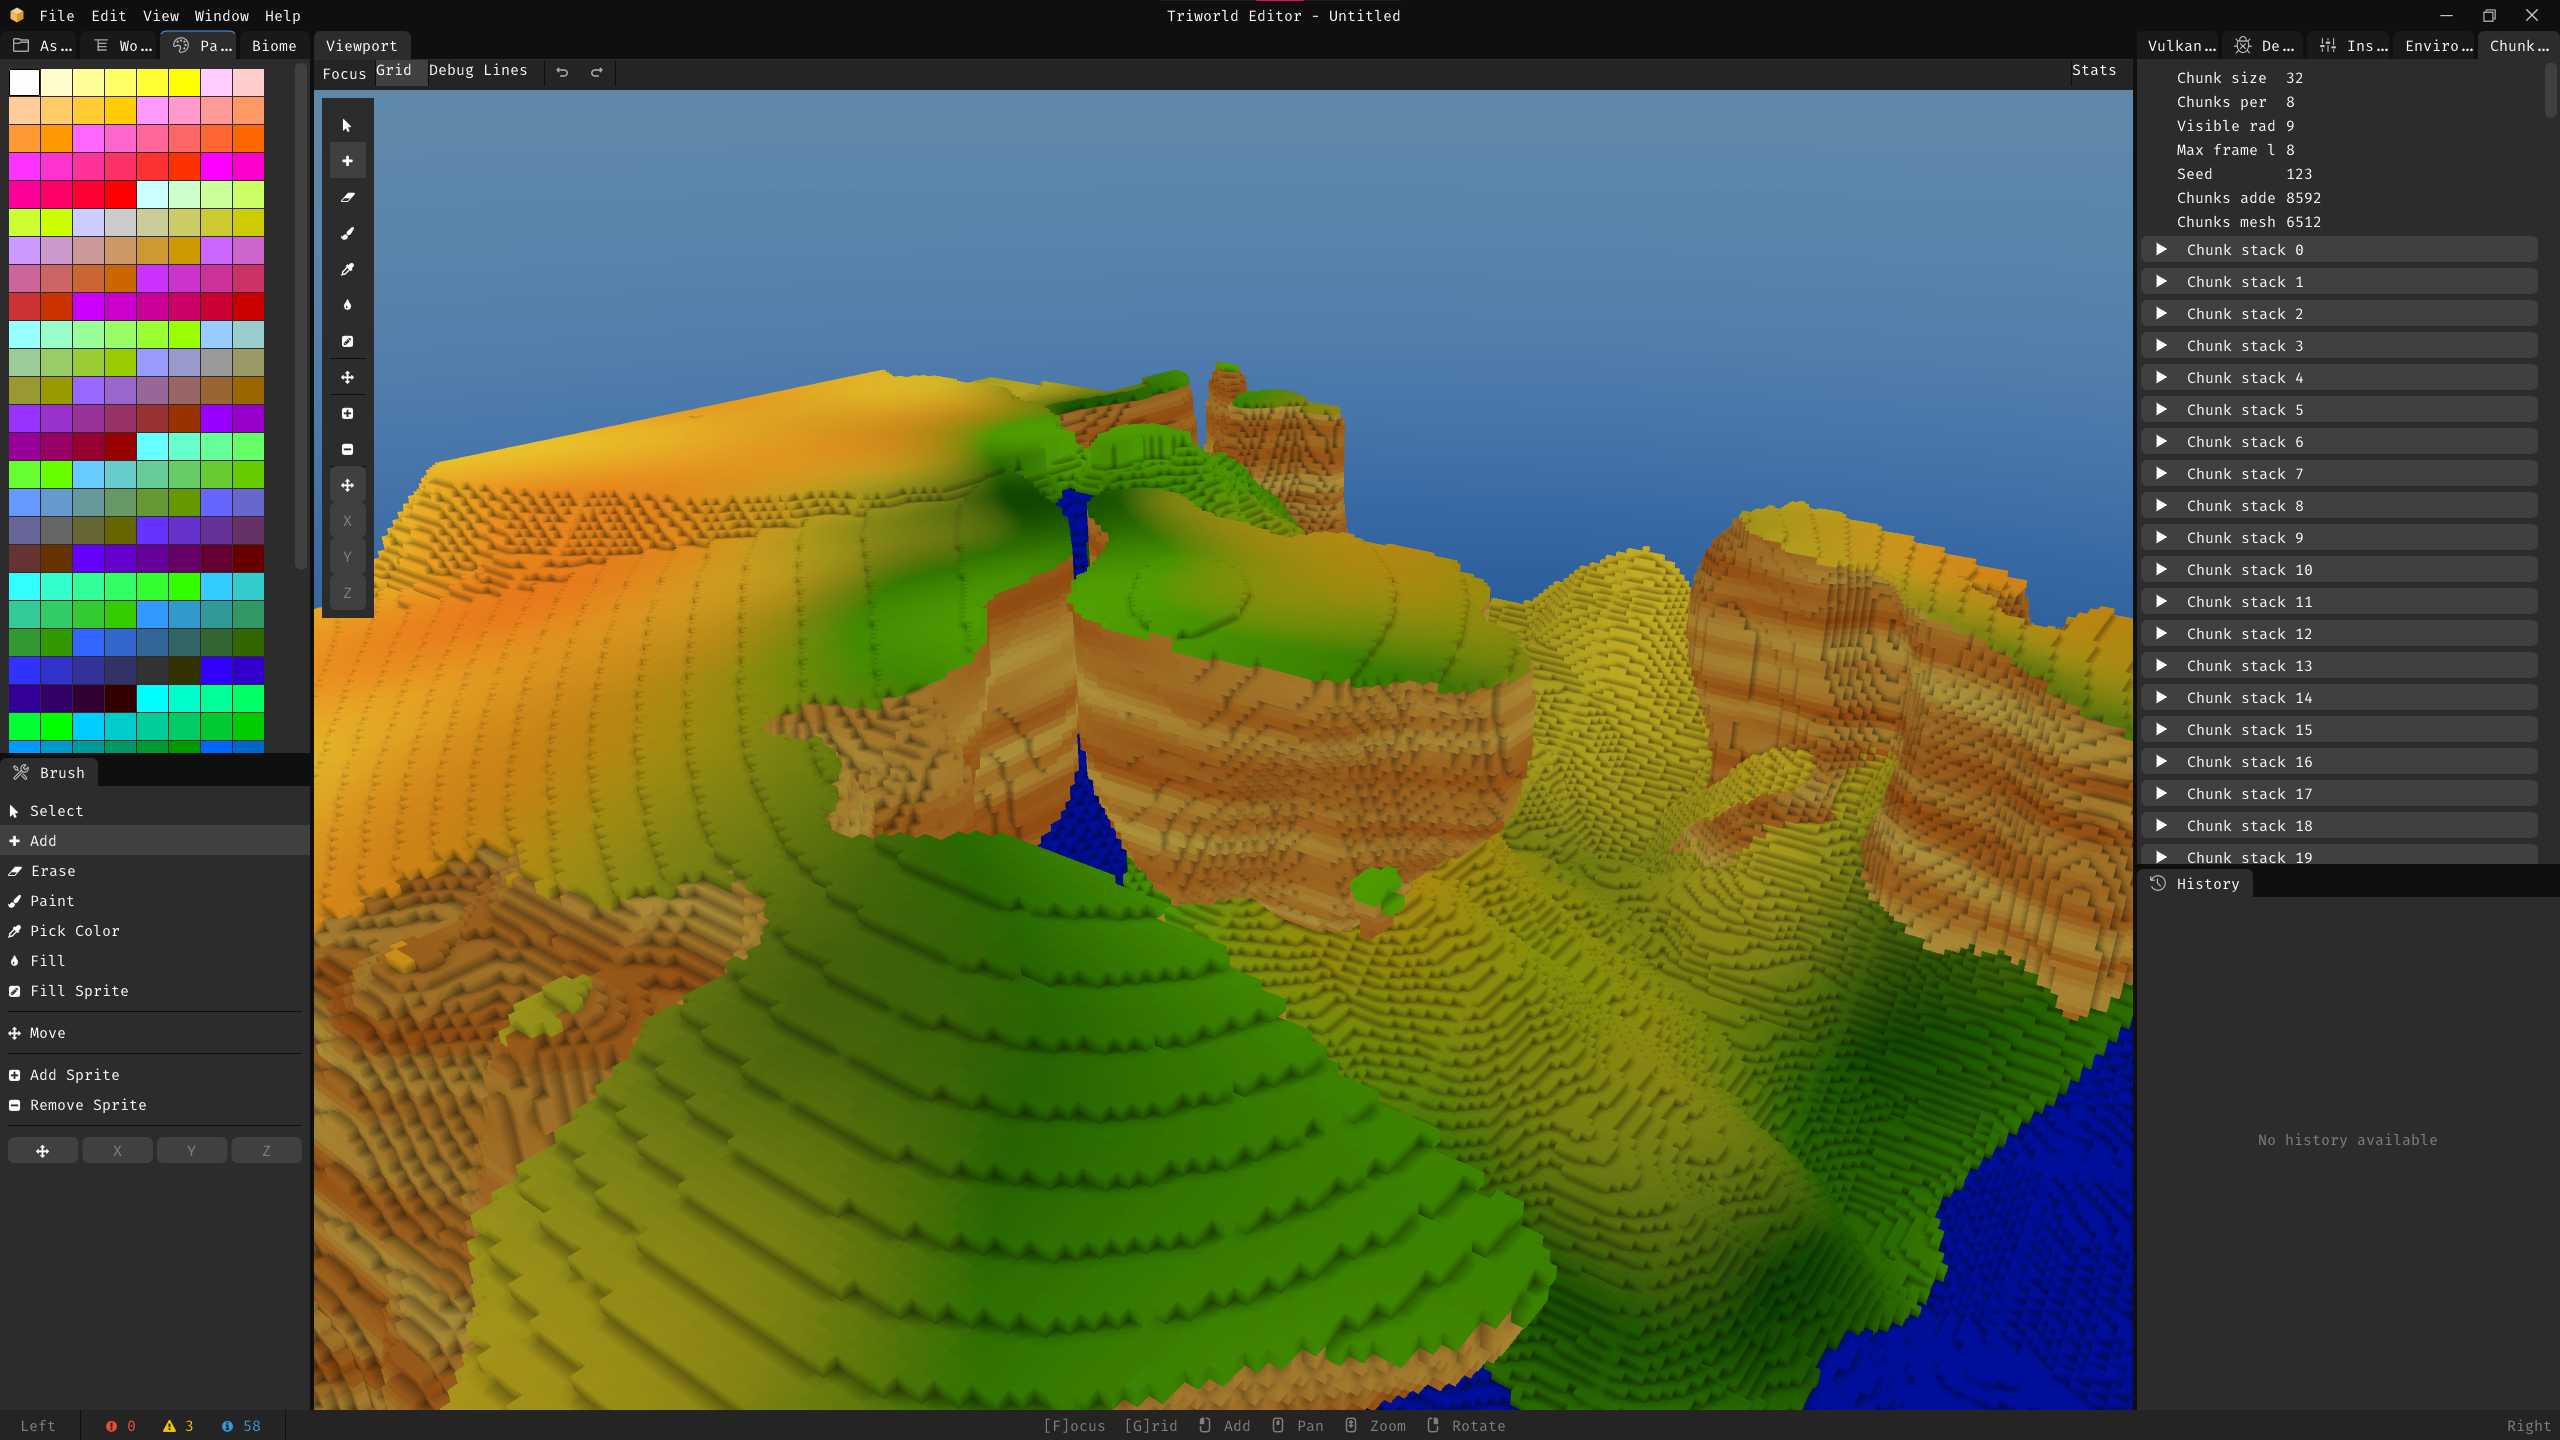Click the remove sprite minus icon in toolbar
The width and height of the screenshot is (2560, 1440).
point(347,449)
